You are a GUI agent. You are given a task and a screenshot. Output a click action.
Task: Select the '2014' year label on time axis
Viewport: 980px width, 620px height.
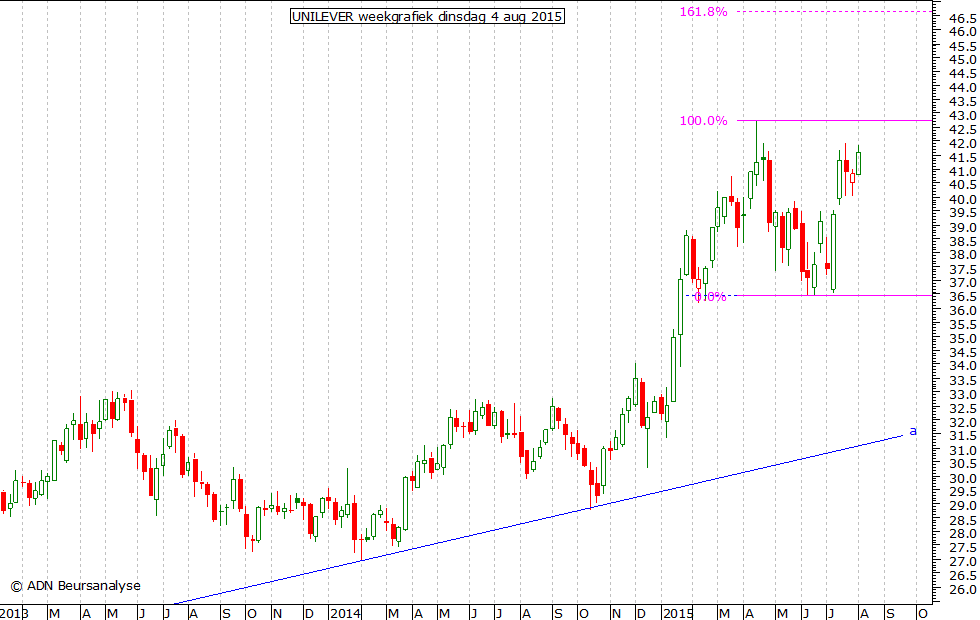(346, 613)
